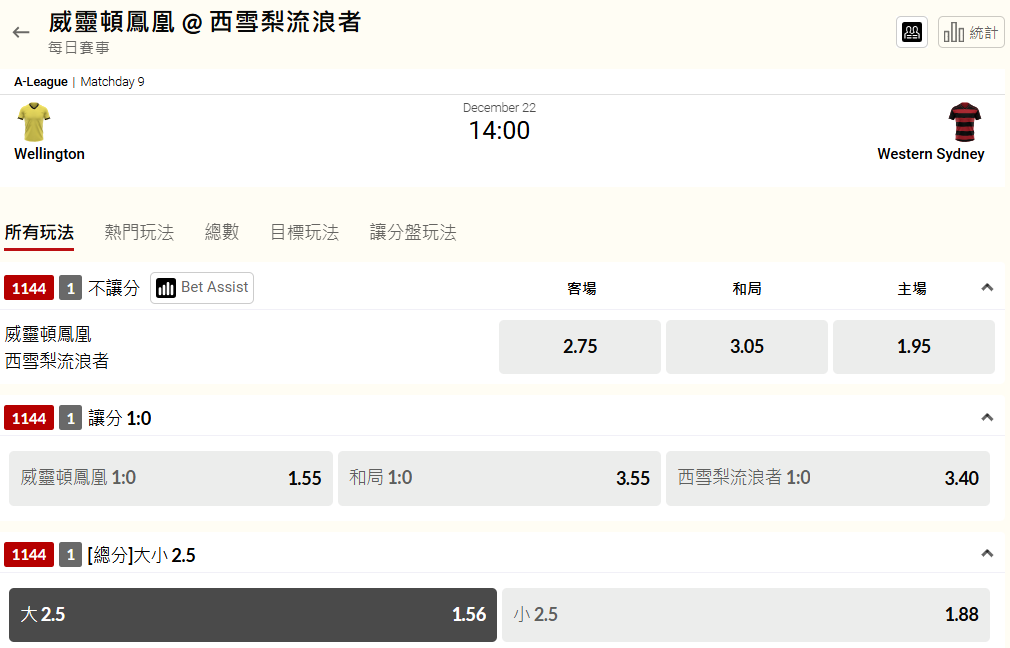Open the head-to-head people icon button

point(911,32)
